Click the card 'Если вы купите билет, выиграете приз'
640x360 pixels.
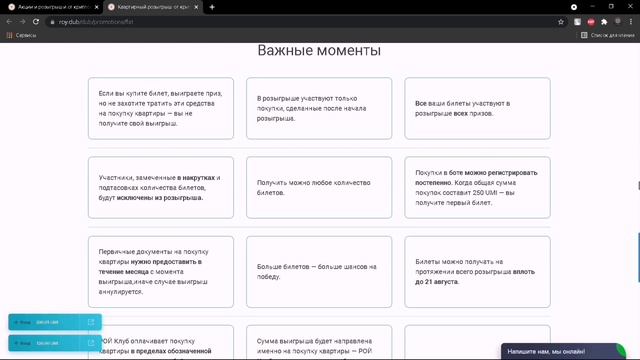tap(161, 108)
